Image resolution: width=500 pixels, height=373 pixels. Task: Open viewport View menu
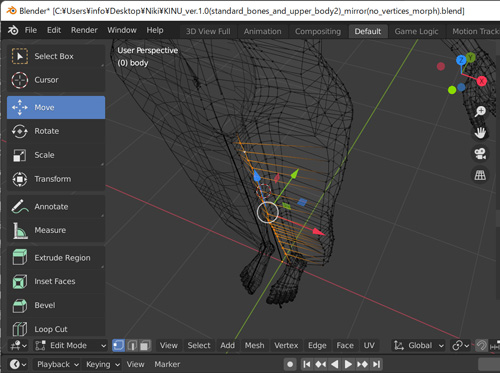(x=169, y=346)
